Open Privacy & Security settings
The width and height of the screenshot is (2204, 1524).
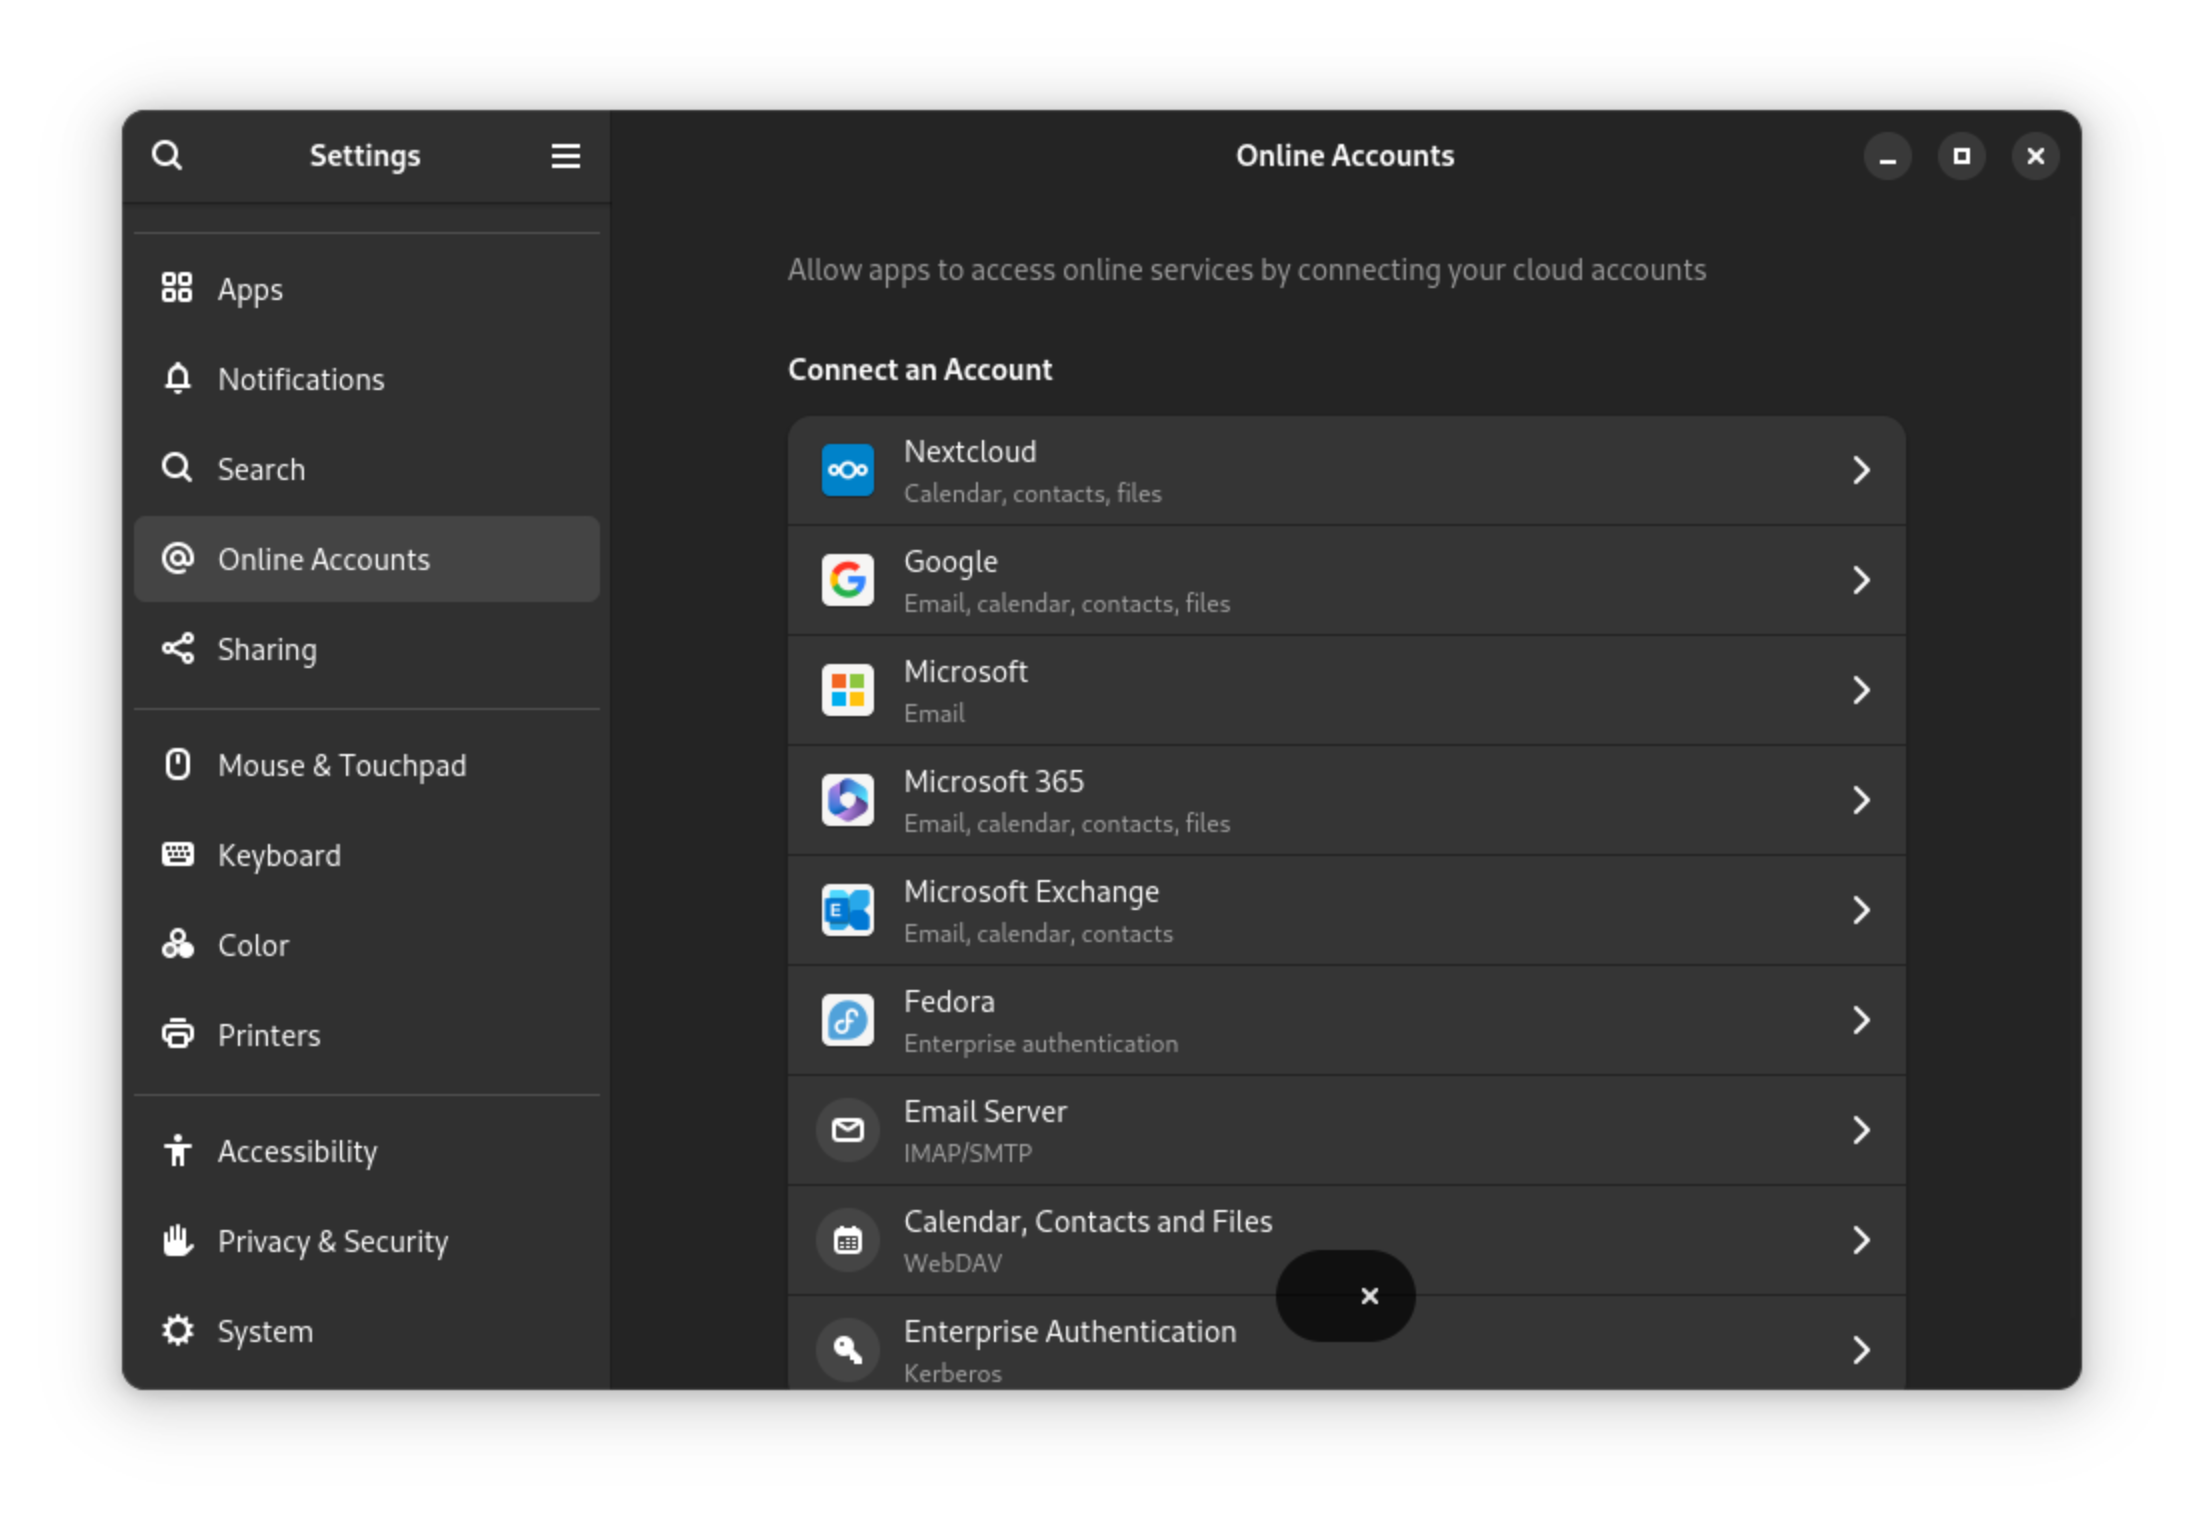pyautogui.click(x=333, y=1241)
